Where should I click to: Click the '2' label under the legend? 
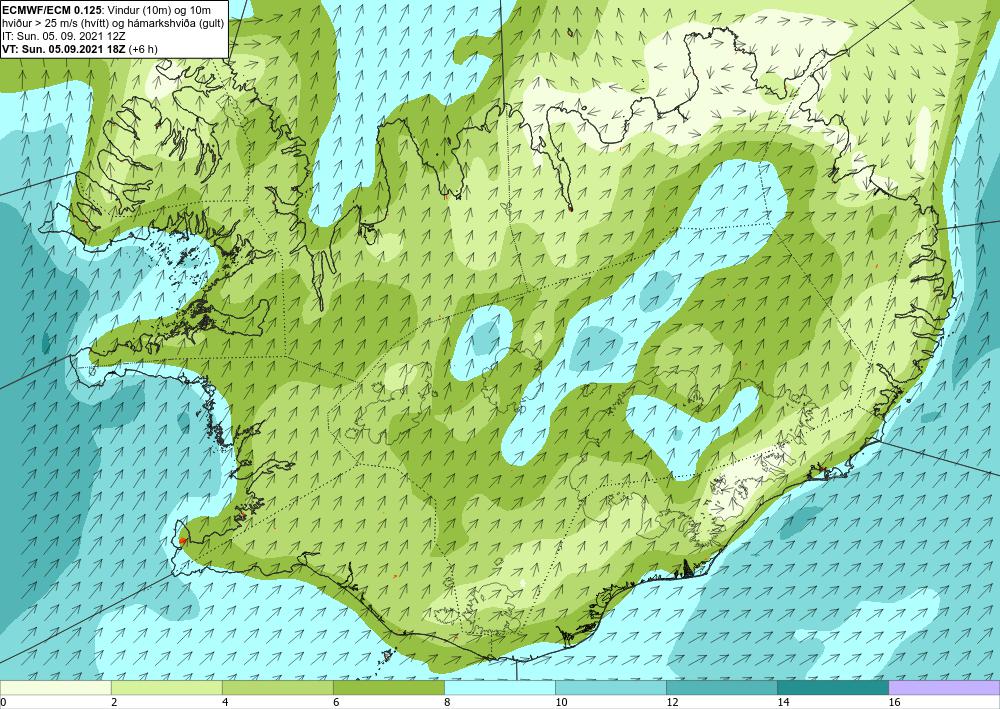point(114,703)
